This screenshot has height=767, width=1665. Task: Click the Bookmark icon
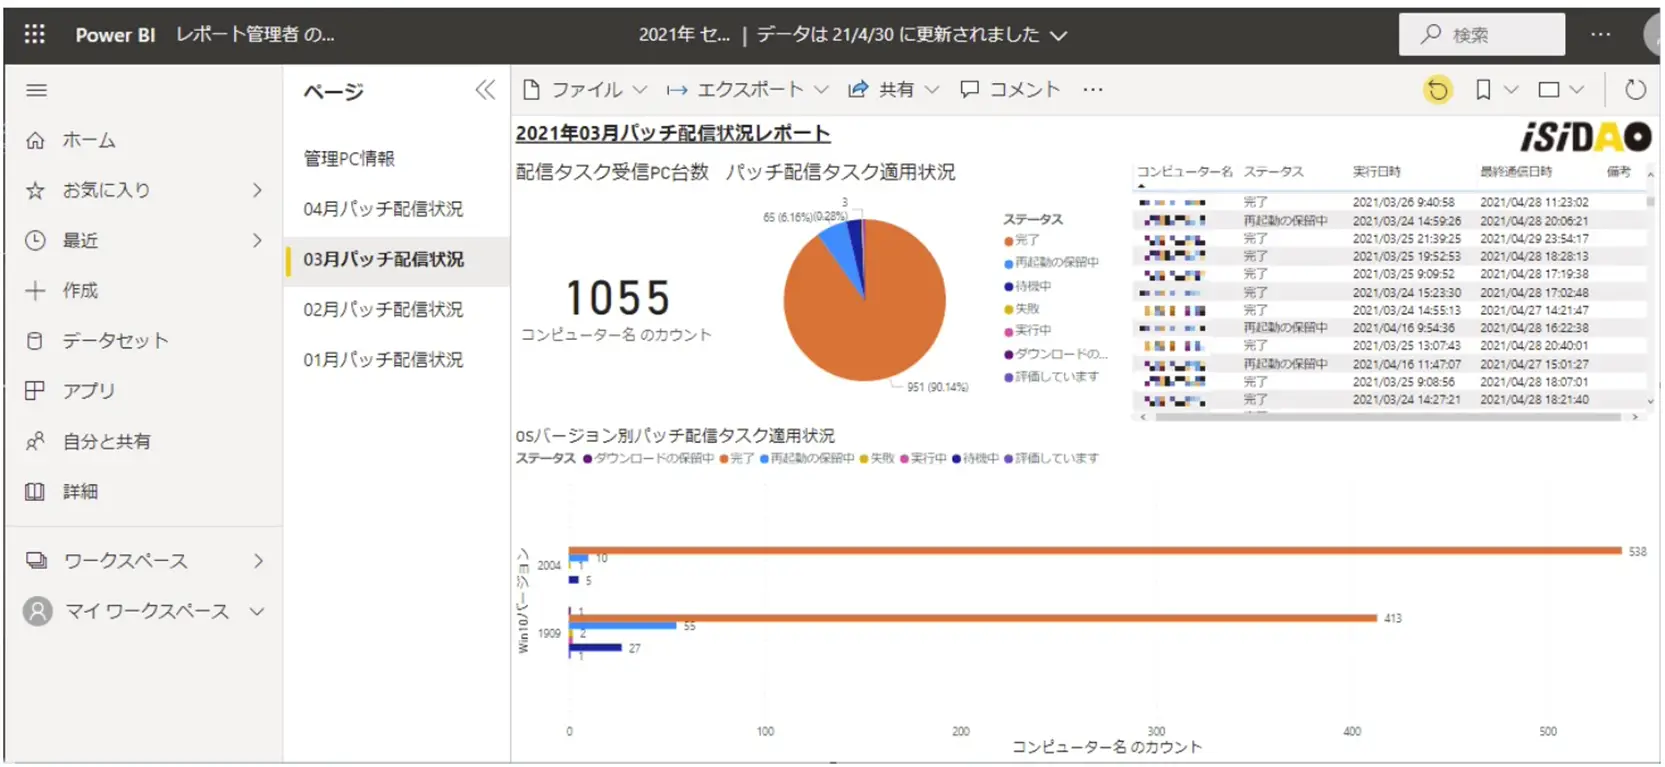(x=1483, y=90)
